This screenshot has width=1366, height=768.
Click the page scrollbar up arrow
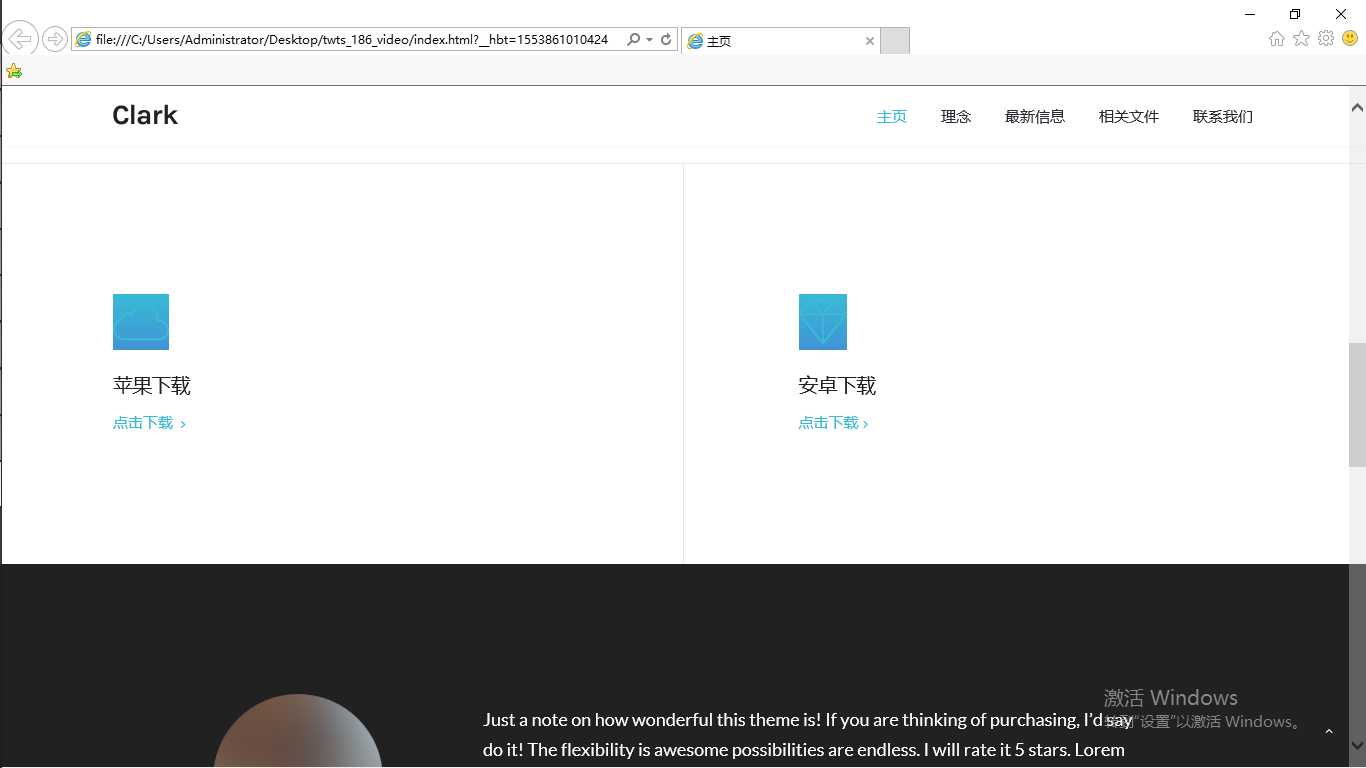point(1357,107)
